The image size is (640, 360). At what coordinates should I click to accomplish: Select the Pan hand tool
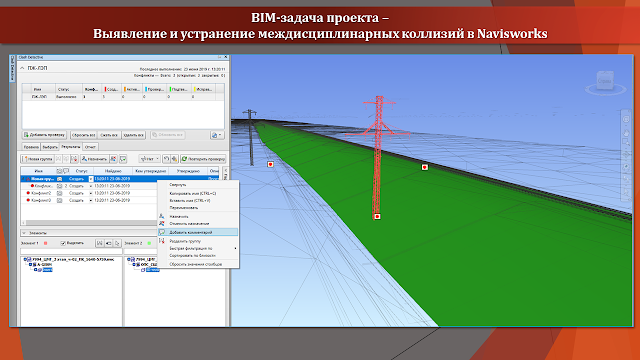[626, 132]
